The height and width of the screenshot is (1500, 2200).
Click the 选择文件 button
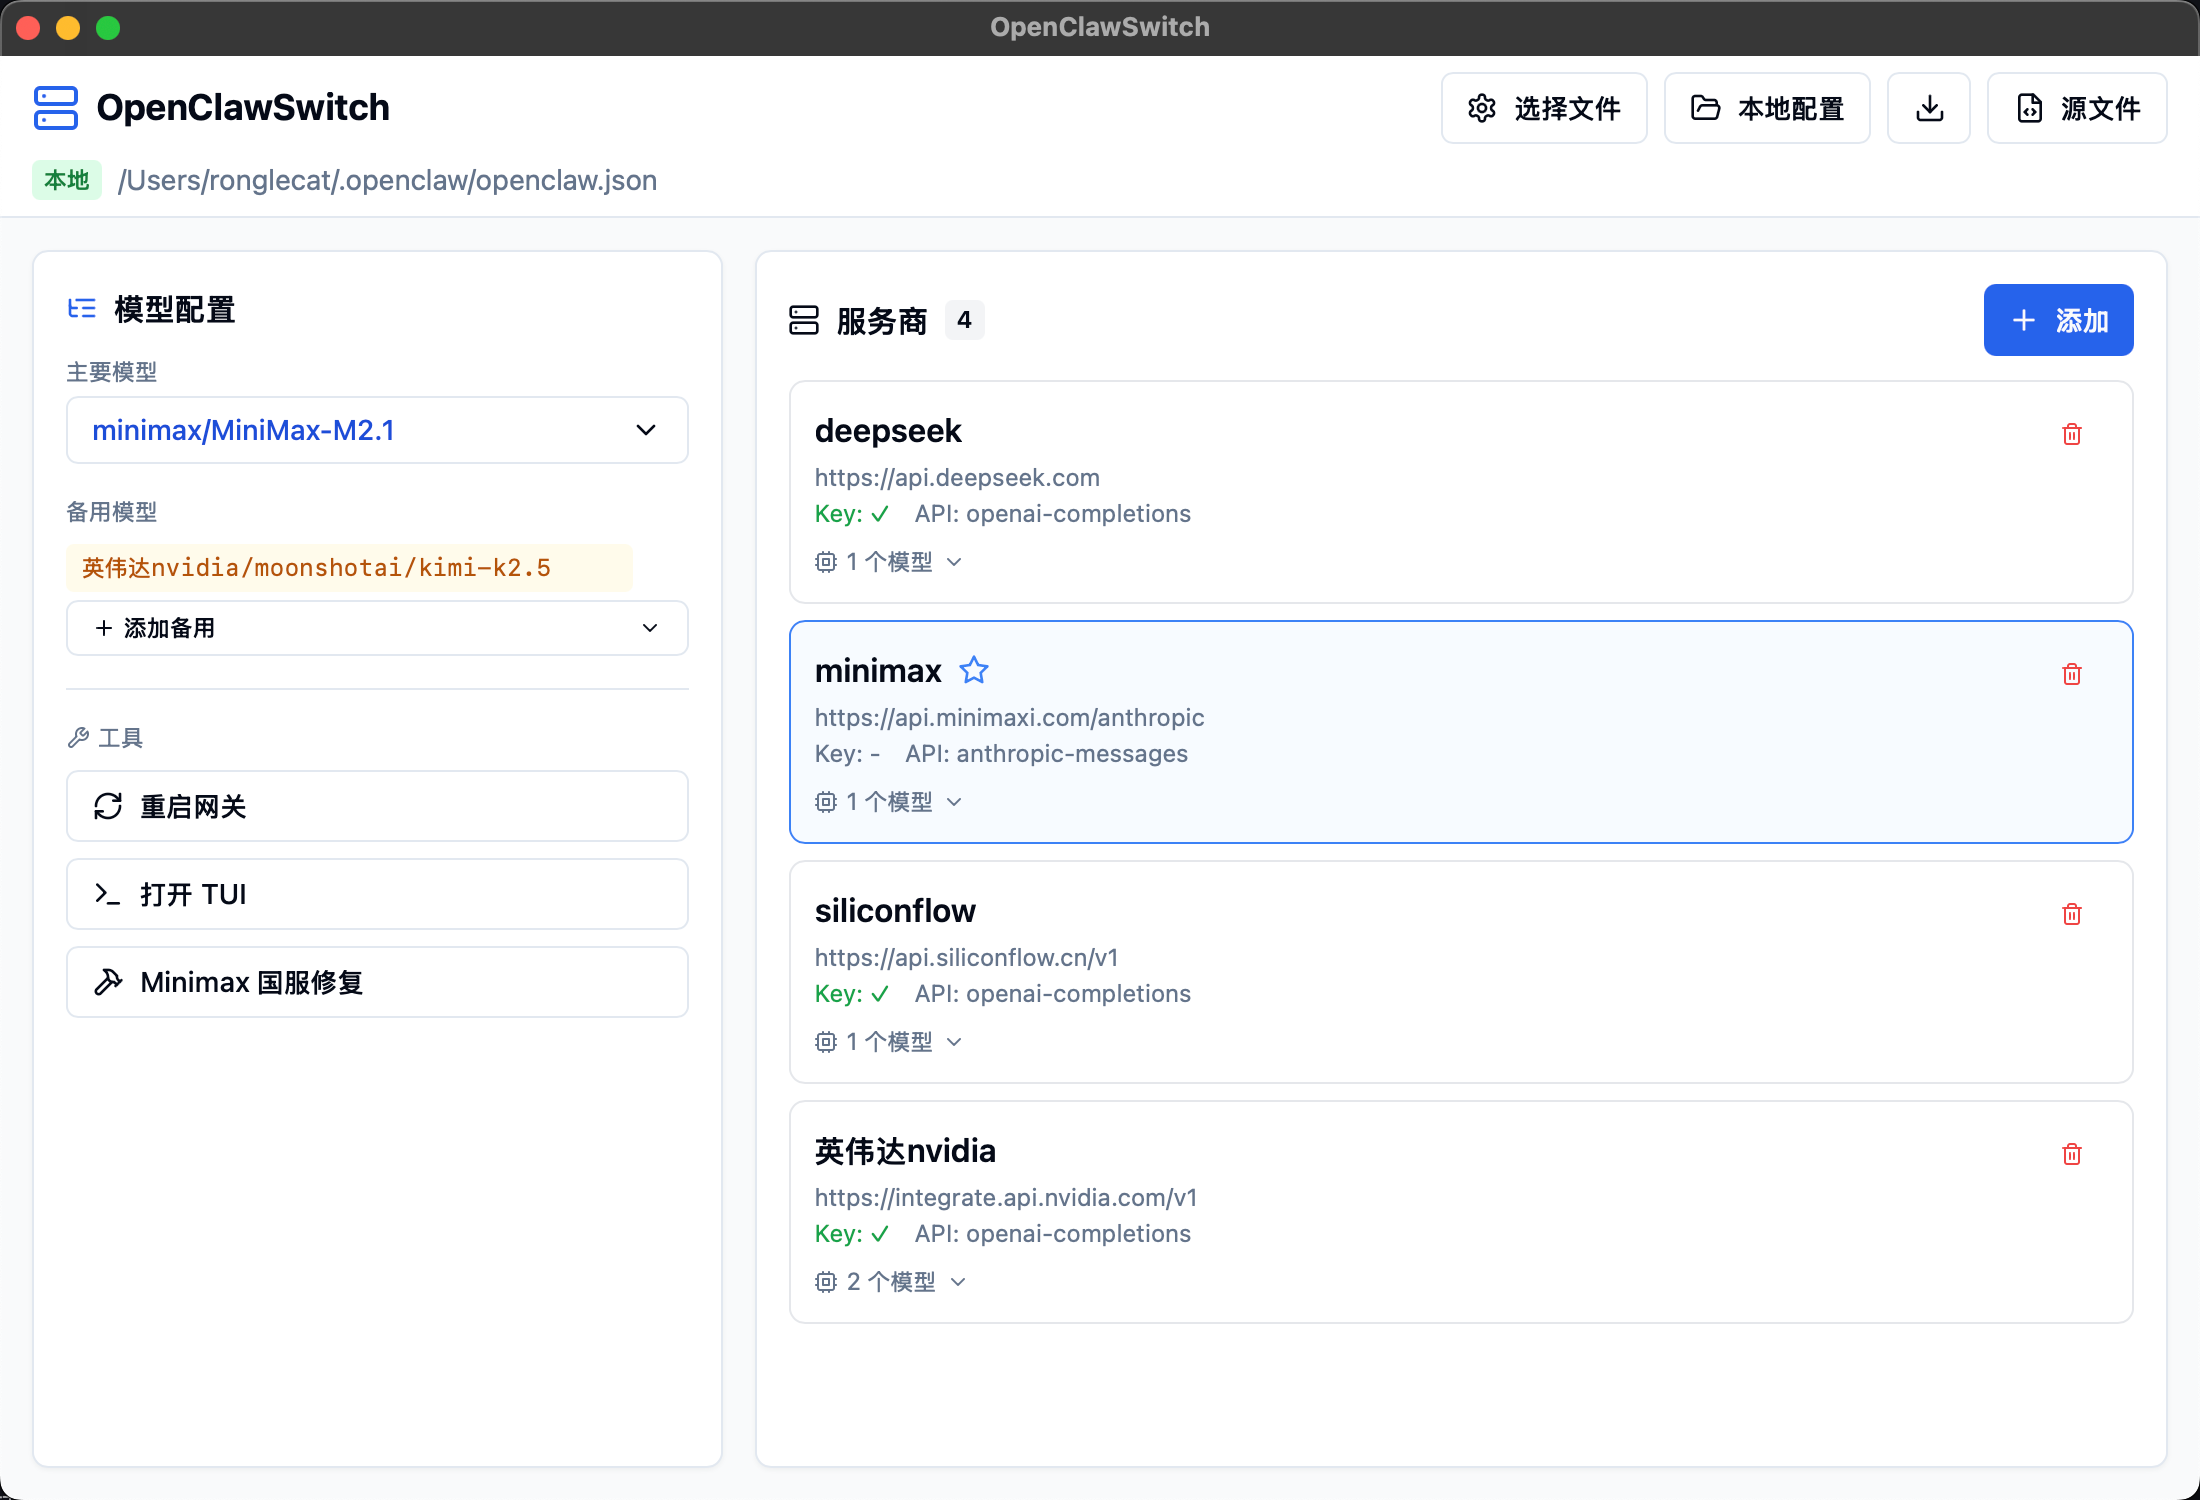coord(1543,108)
